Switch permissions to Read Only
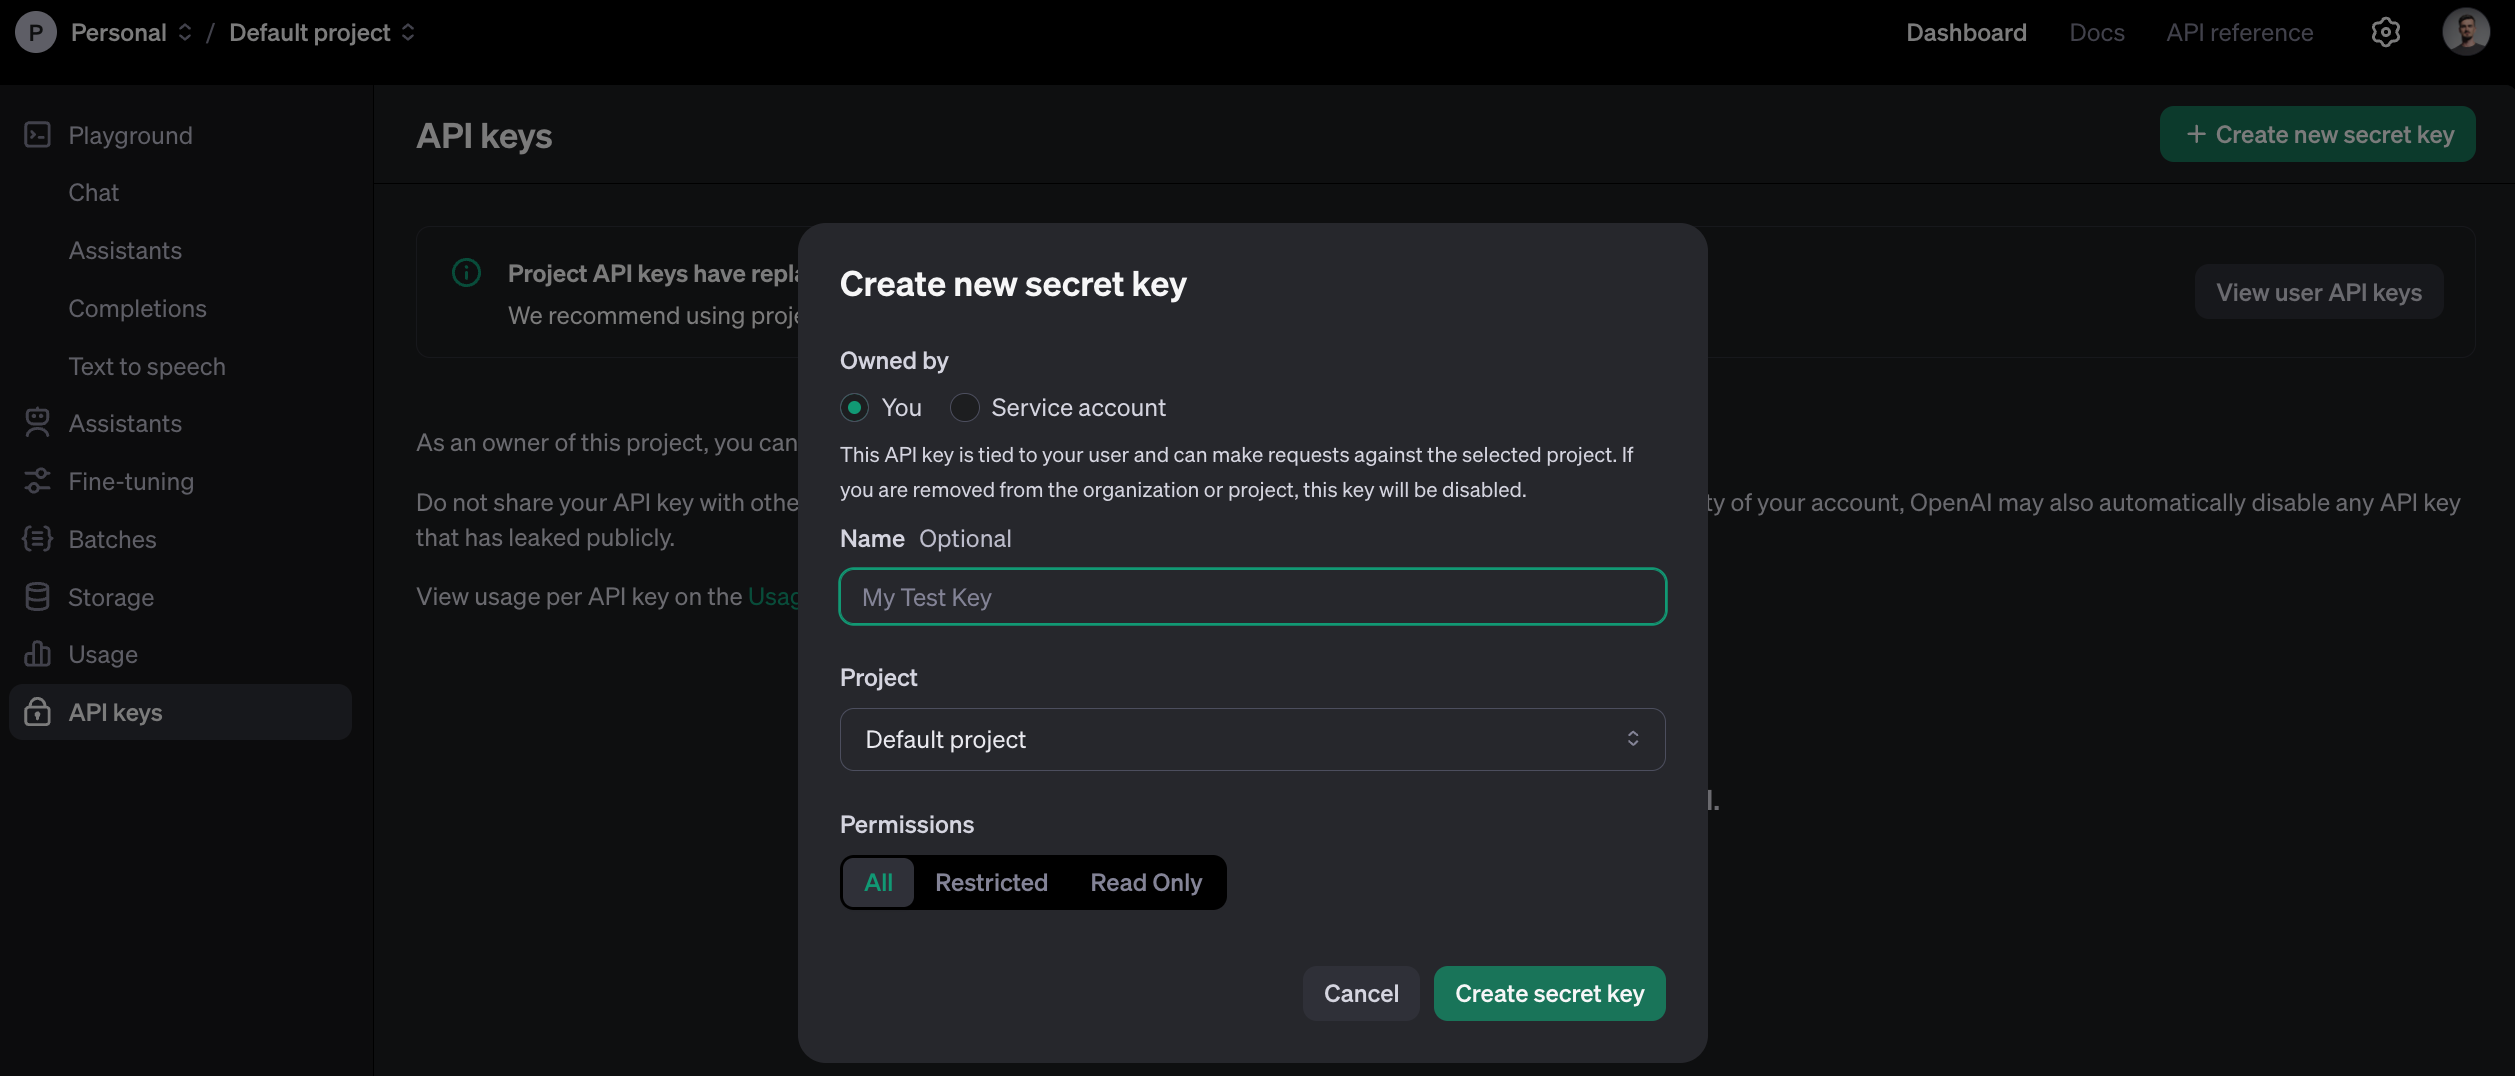Viewport: 2515px width, 1076px height. coord(1145,883)
